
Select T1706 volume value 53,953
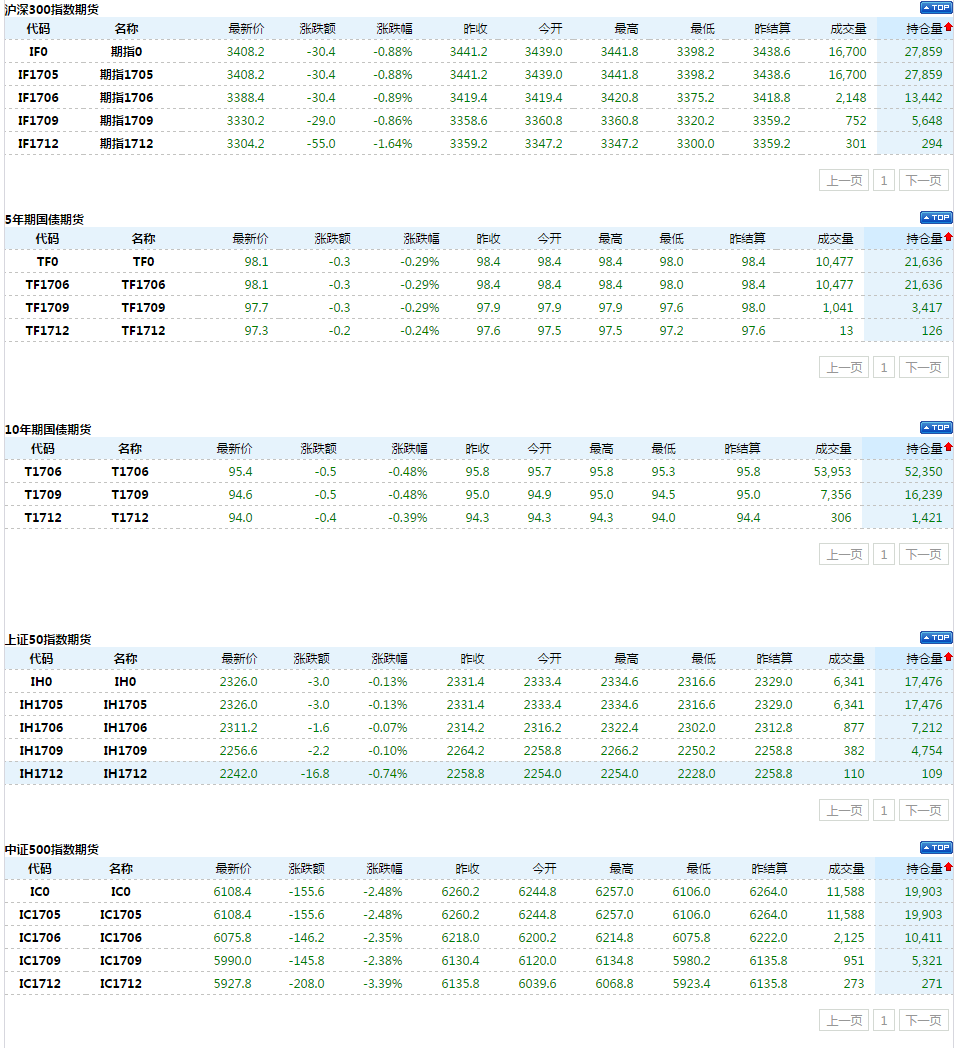tap(833, 472)
